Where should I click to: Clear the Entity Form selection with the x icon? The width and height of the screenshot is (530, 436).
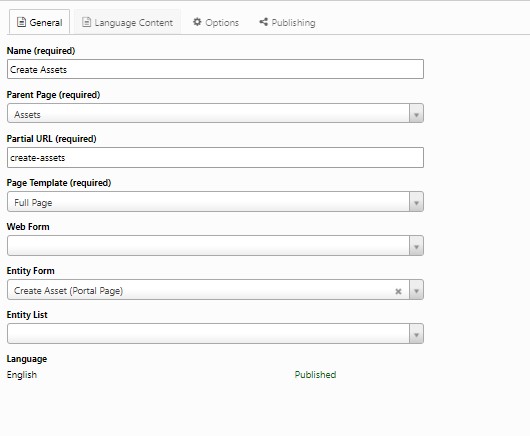tap(398, 291)
